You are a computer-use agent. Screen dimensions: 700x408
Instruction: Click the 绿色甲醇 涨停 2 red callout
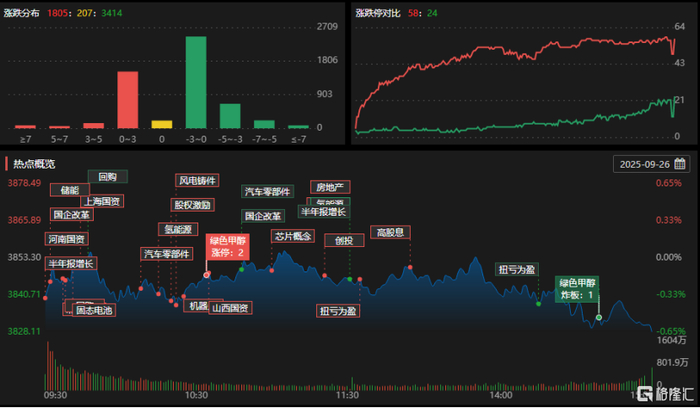click(228, 246)
